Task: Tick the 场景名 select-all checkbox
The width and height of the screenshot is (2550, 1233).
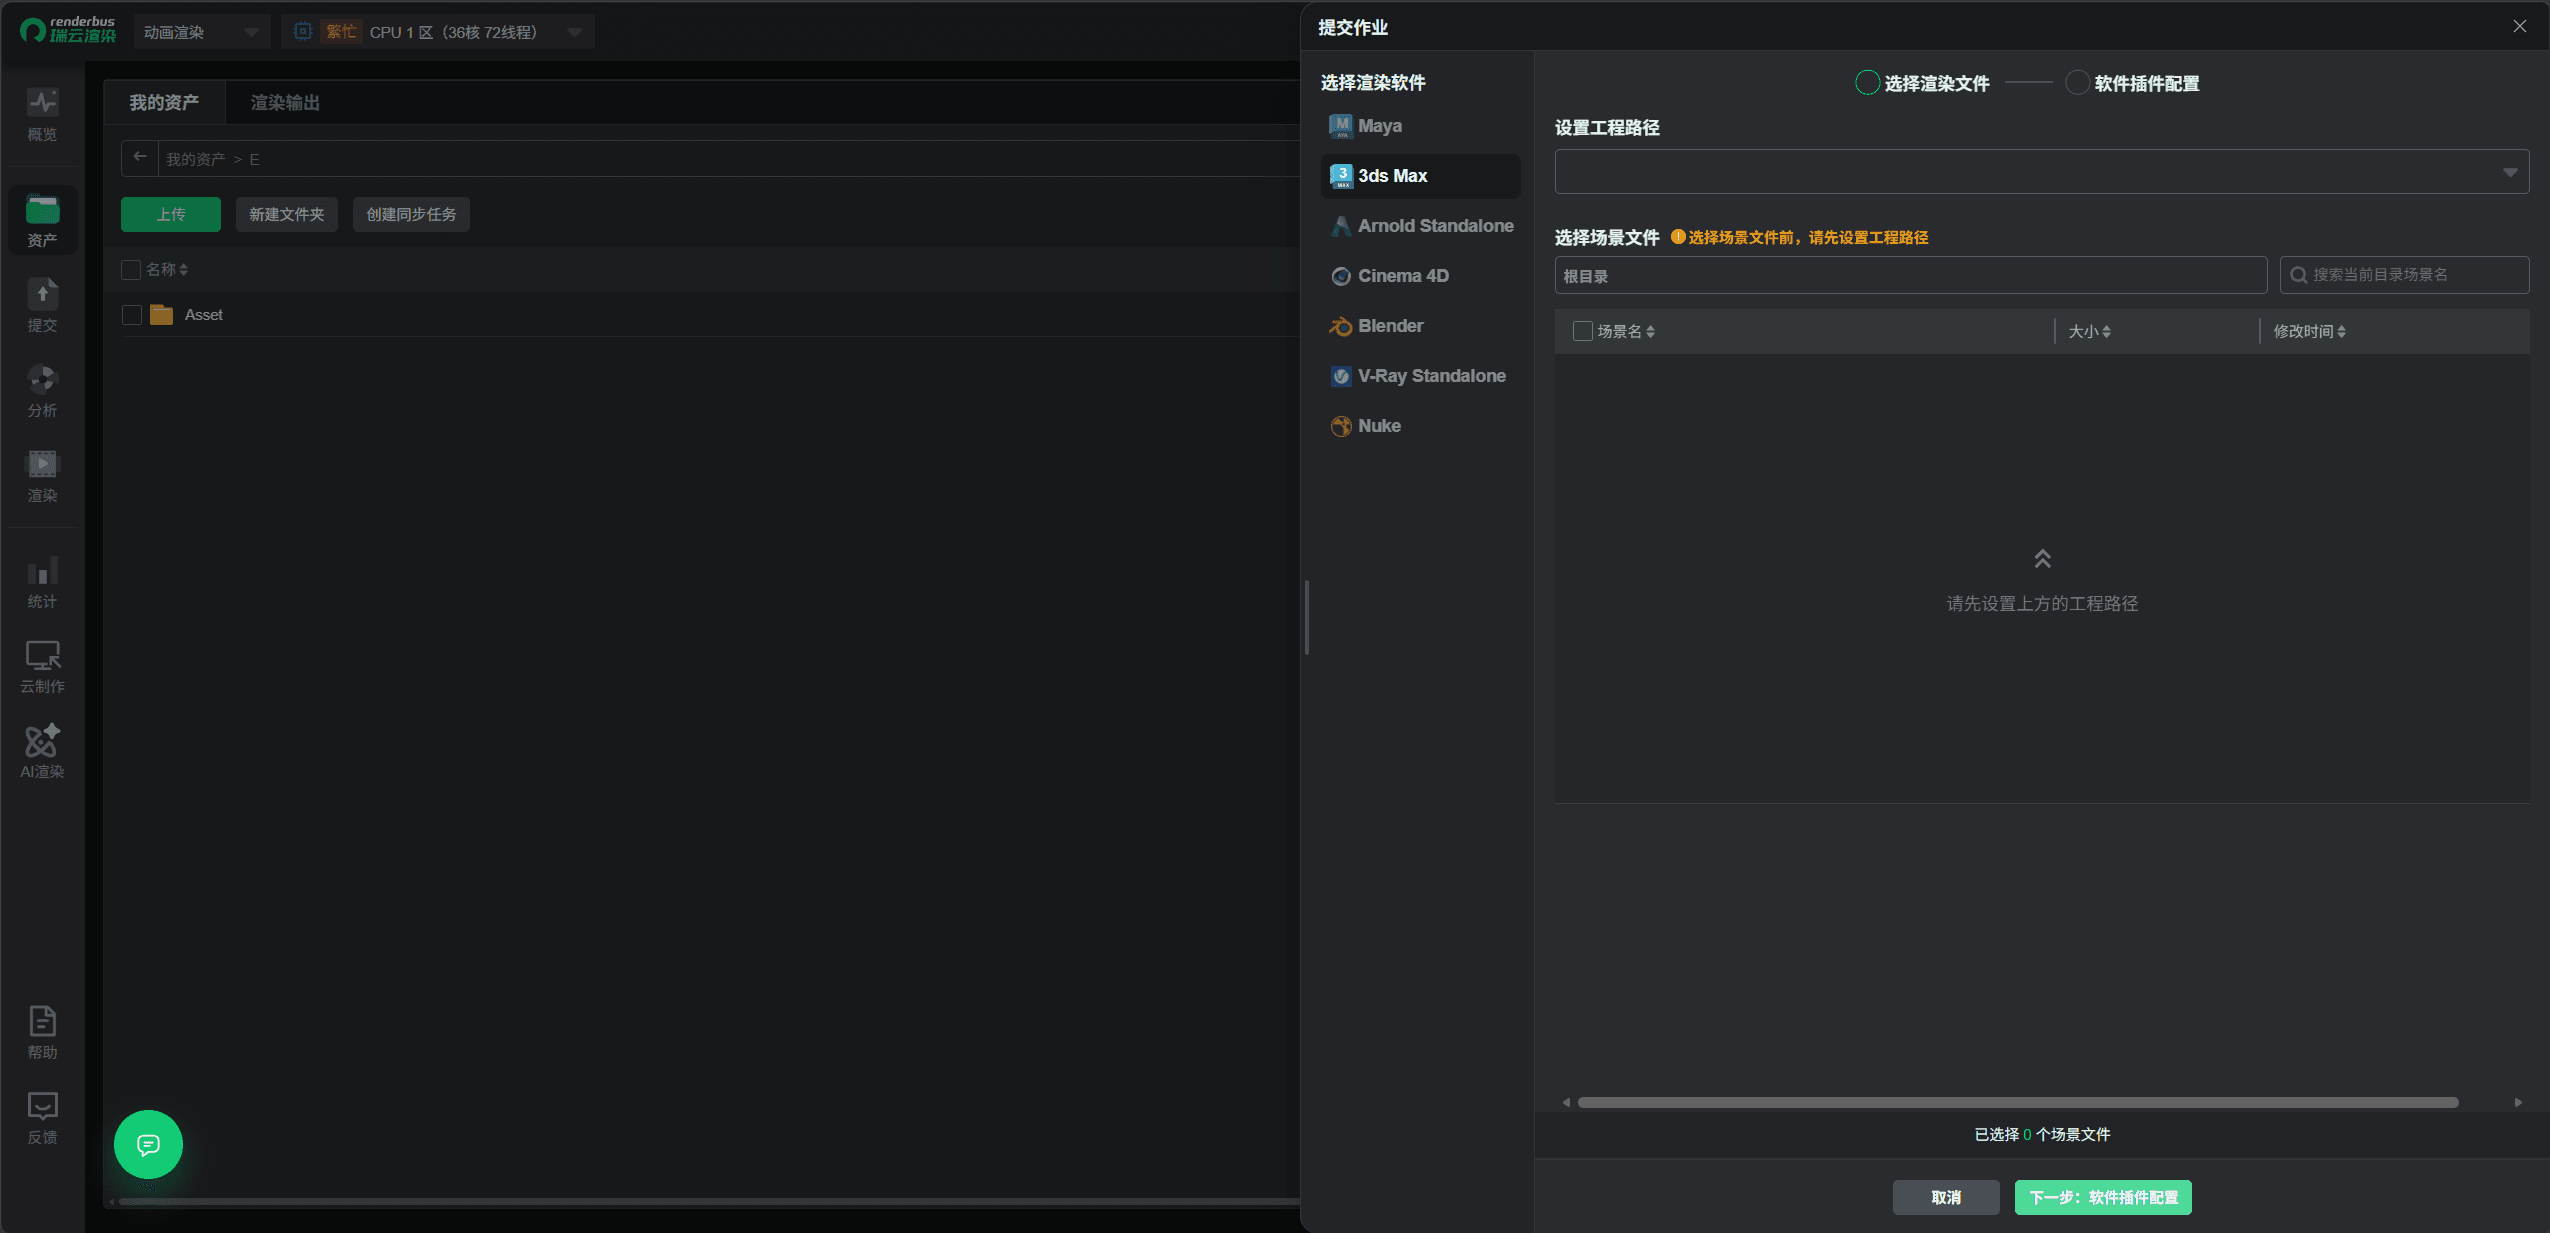Action: tap(1582, 331)
